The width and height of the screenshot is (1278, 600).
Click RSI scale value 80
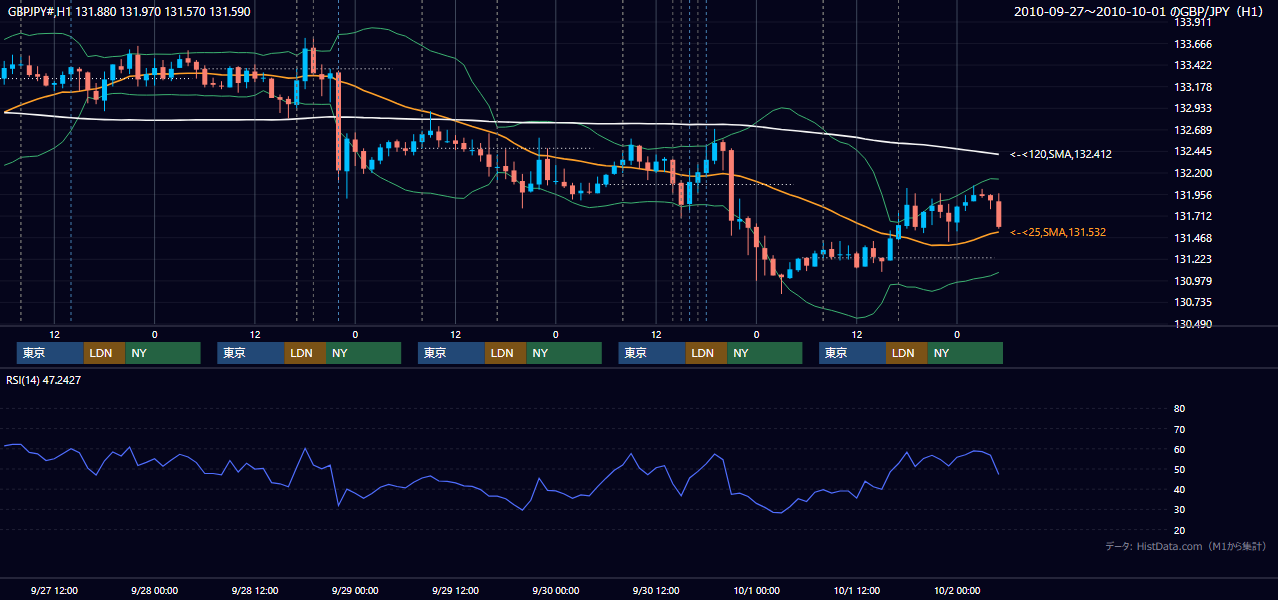[1179, 409]
